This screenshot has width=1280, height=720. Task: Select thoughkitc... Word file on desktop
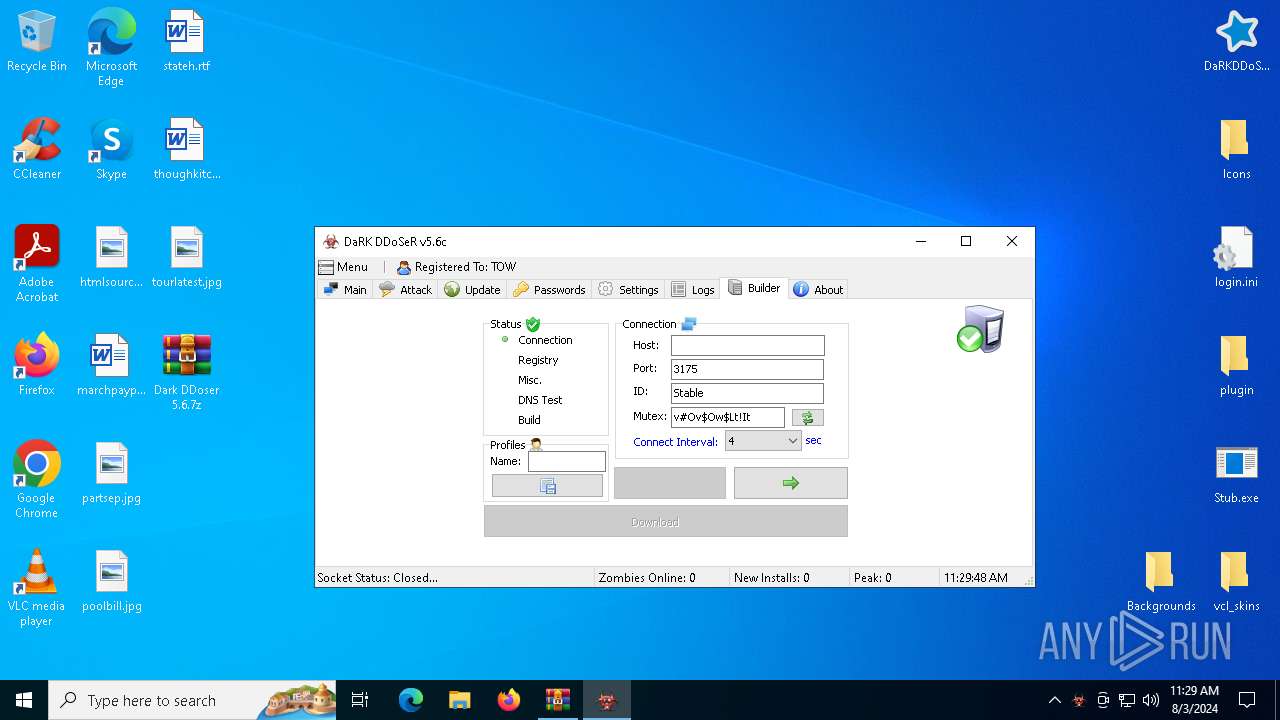coord(186,150)
